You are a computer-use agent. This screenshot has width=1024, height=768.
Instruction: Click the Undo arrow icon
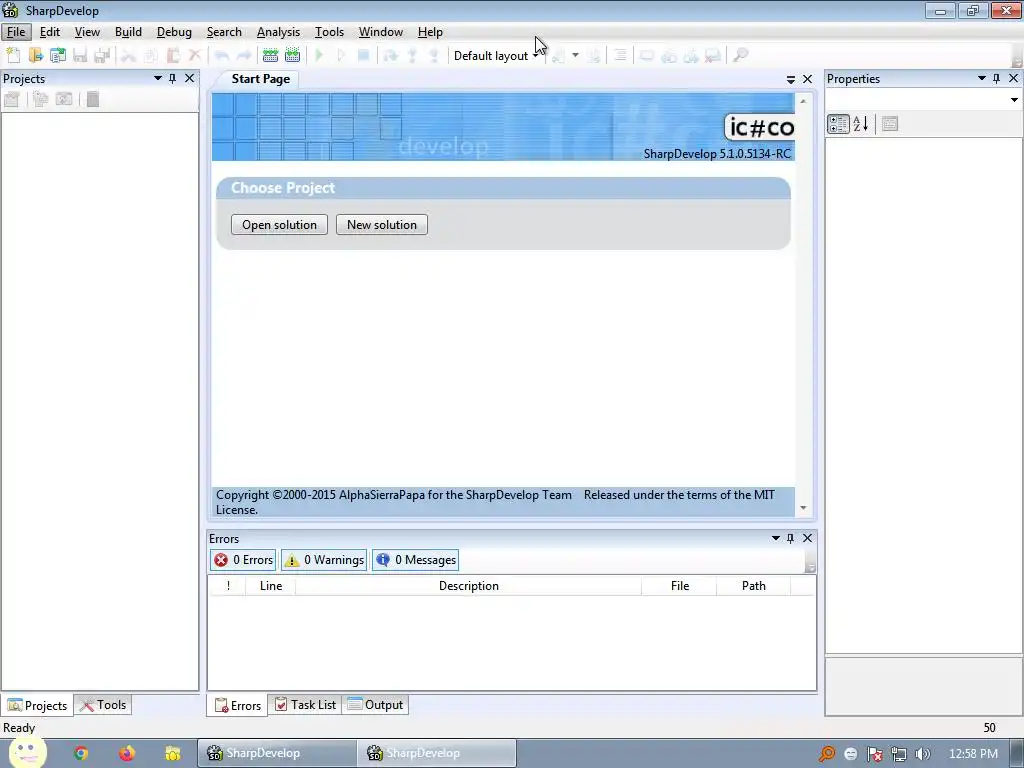coord(222,56)
